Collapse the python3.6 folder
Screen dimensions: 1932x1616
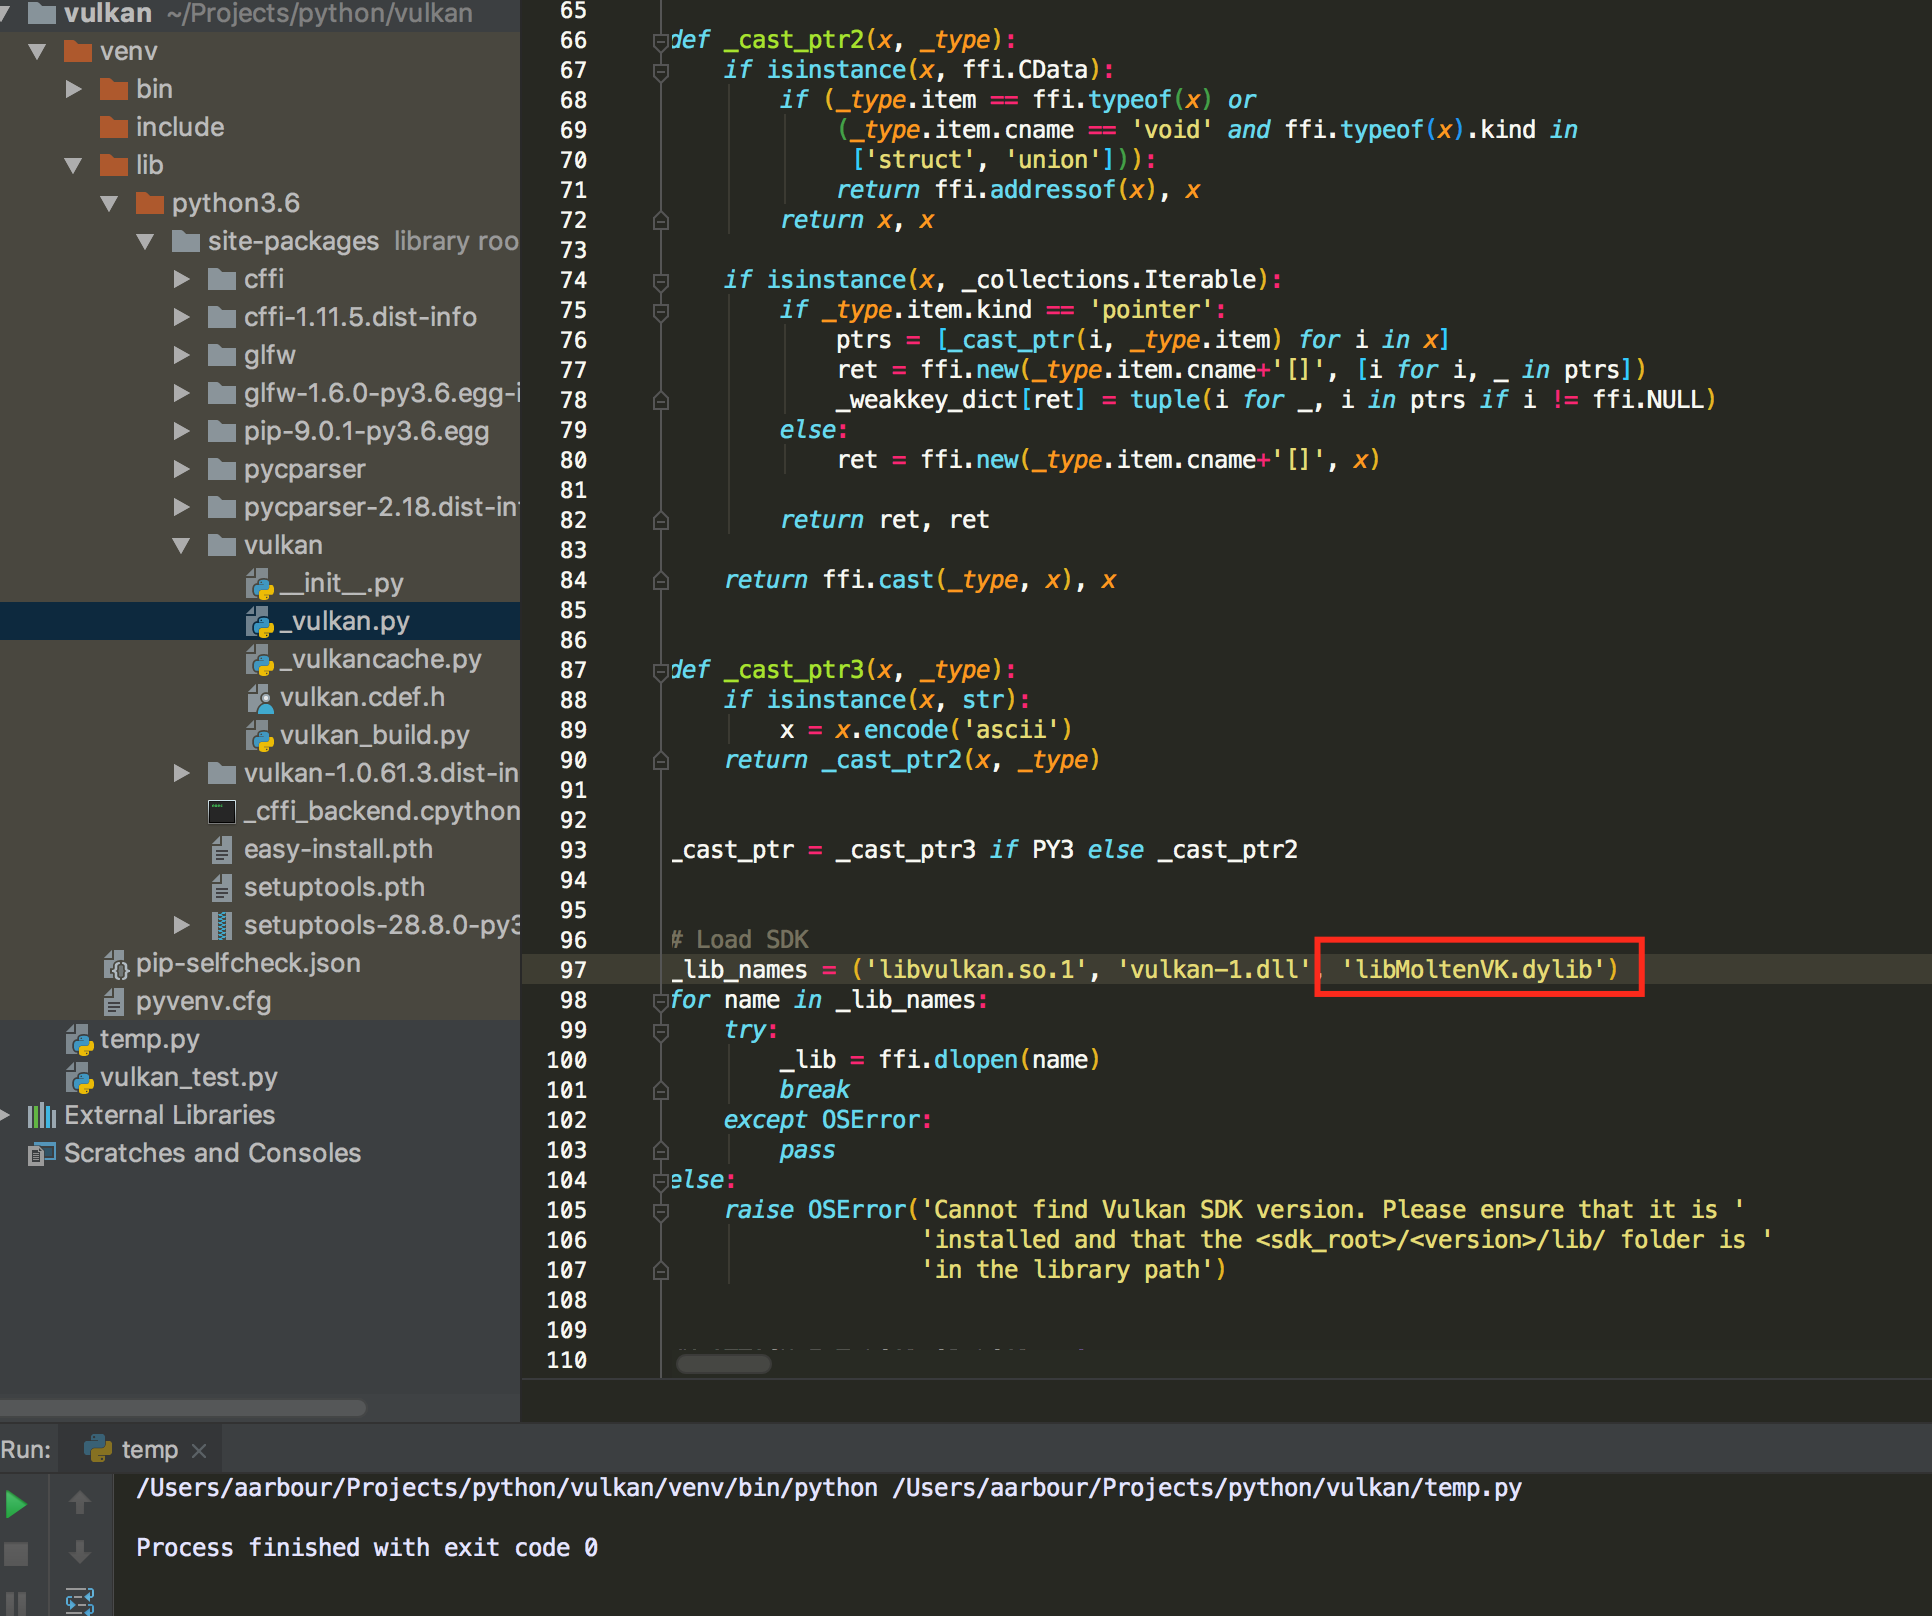point(110,204)
